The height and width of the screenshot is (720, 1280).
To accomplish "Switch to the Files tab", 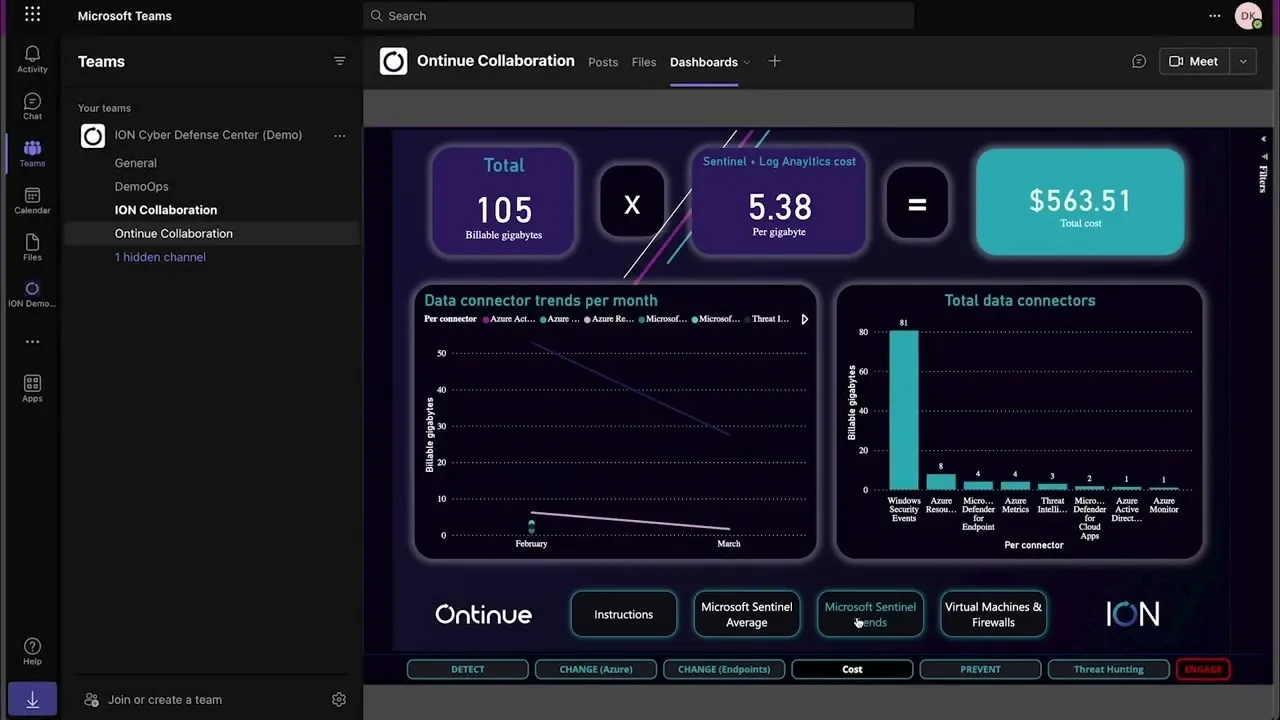I will coord(644,62).
